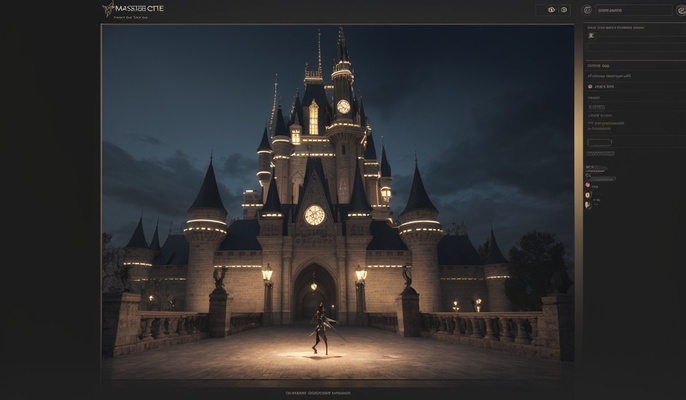Click the caption text beneath the castle image

click(x=318, y=393)
